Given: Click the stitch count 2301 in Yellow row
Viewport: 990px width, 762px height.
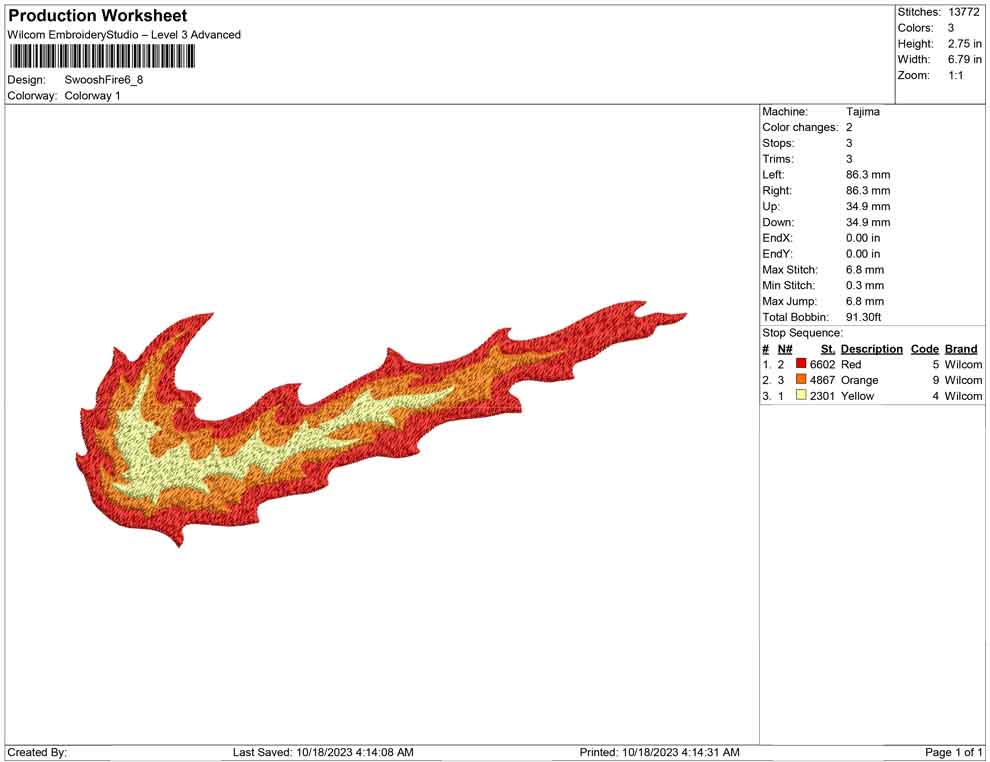Looking at the screenshot, I should pos(822,396).
